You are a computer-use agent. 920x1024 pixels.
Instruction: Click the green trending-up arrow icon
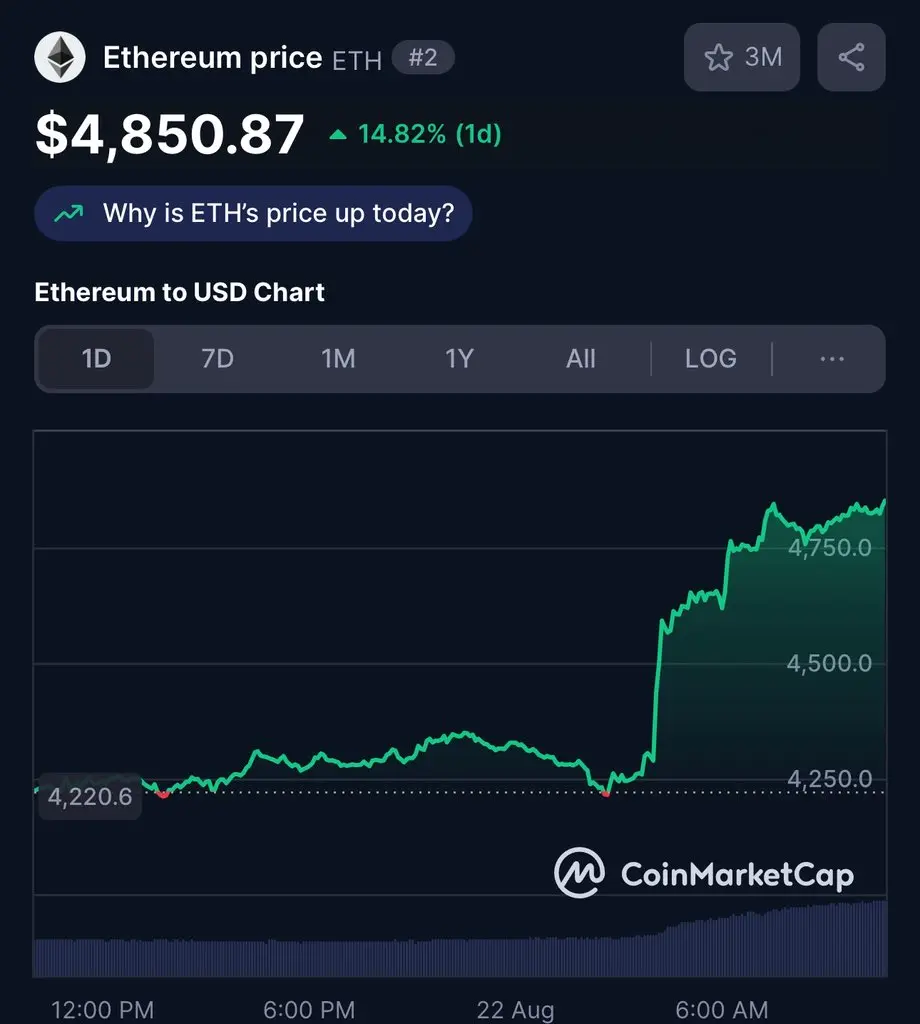(x=69, y=214)
